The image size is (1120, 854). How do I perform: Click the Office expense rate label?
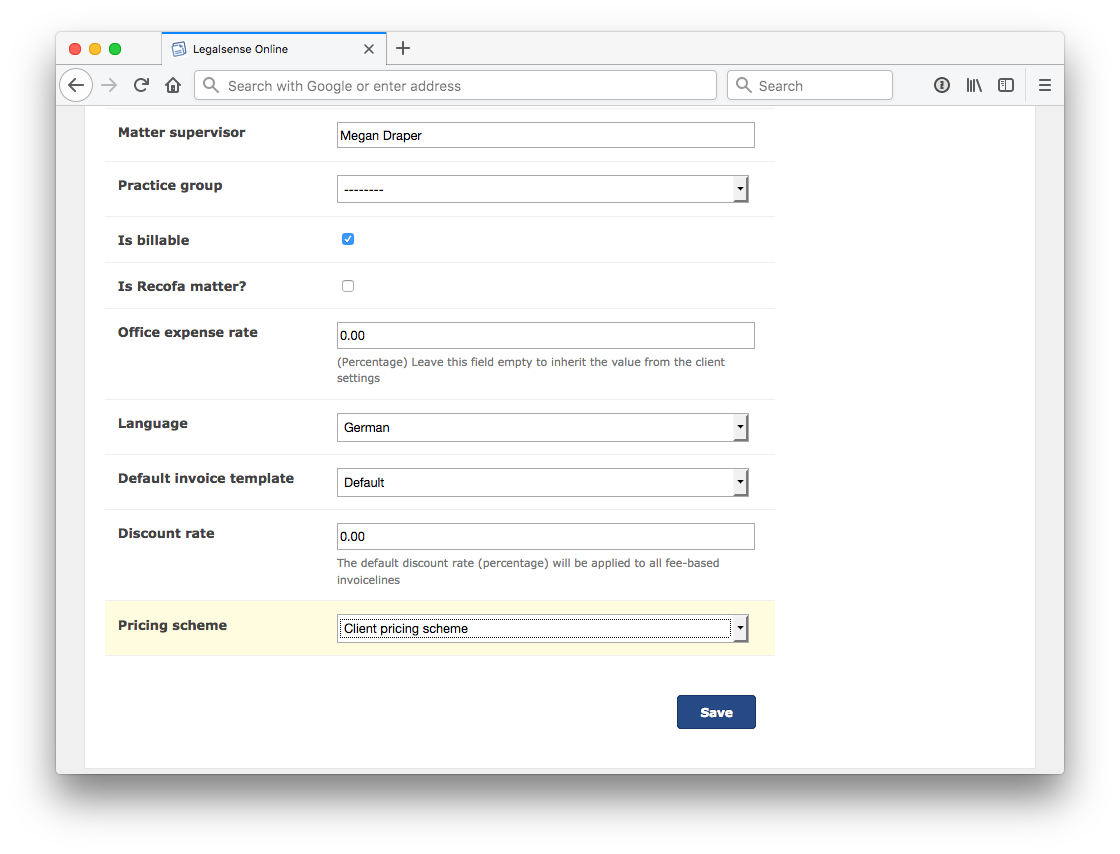[188, 332]
